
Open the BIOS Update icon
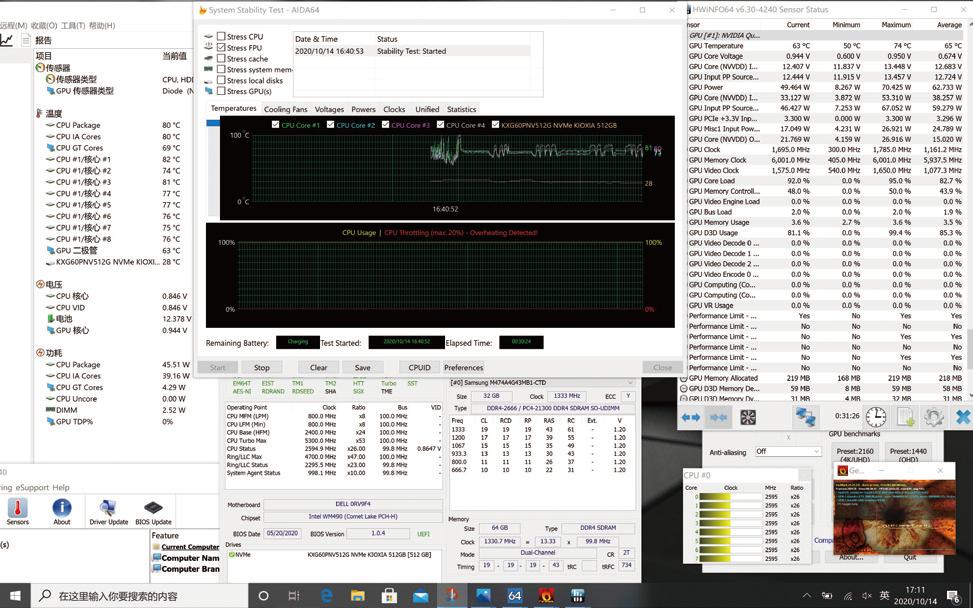tap(153, 509)
